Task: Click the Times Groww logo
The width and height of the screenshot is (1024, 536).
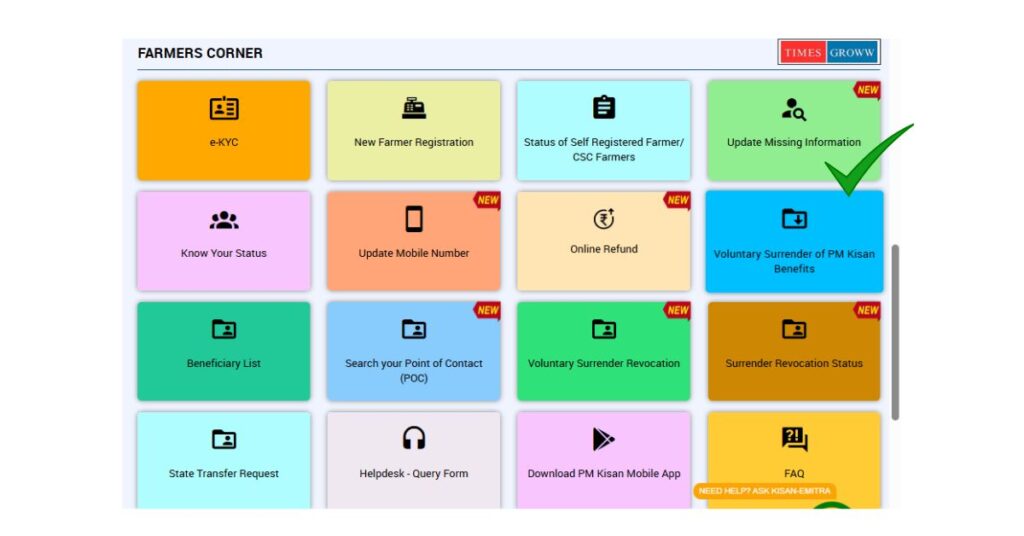Action: (x=828, y=53)
